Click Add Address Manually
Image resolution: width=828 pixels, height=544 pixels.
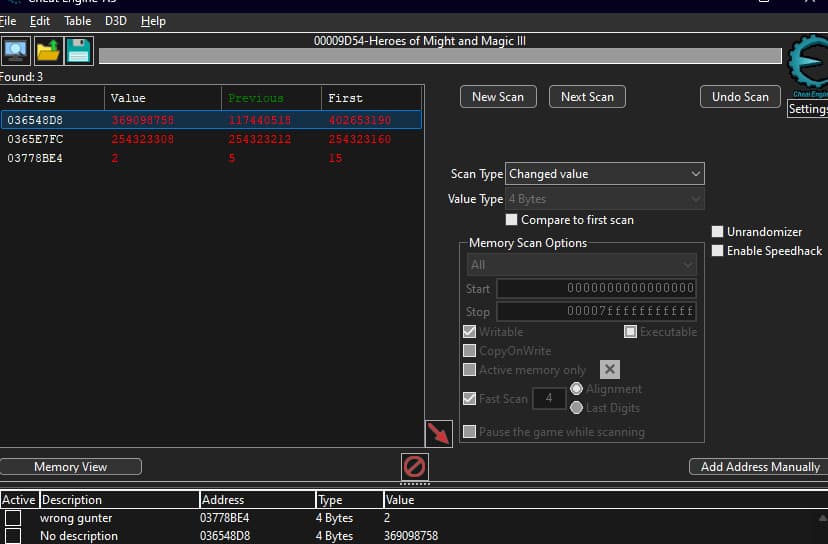point(760,467)
